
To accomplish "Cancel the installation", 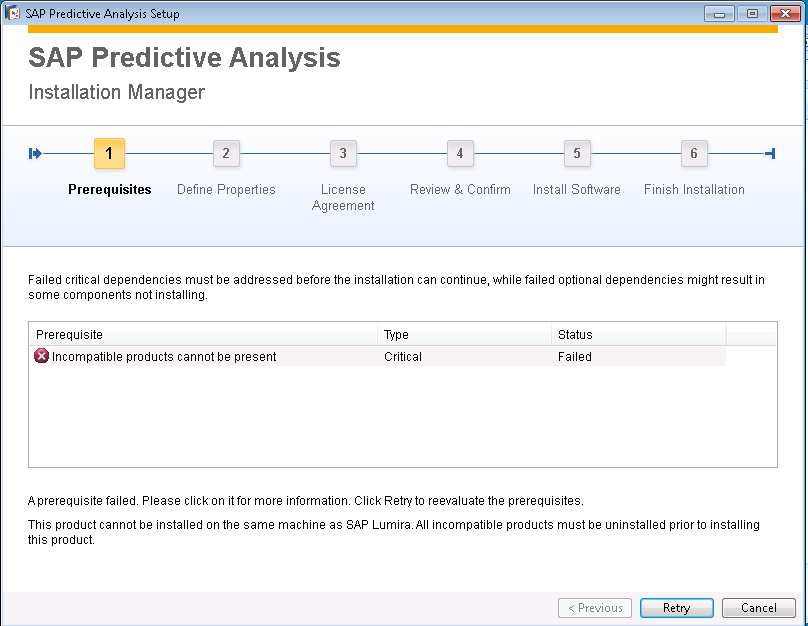I will (x=758, y=608).
